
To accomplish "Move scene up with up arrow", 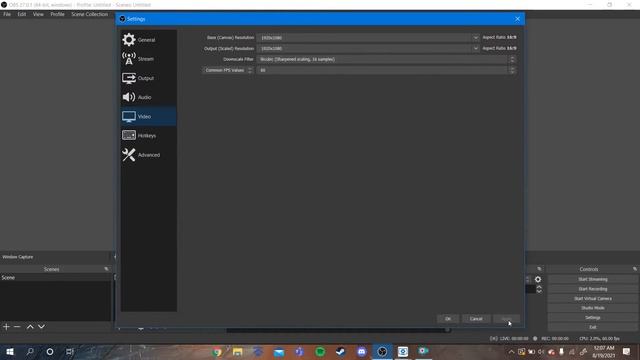I will coord(30,327).
